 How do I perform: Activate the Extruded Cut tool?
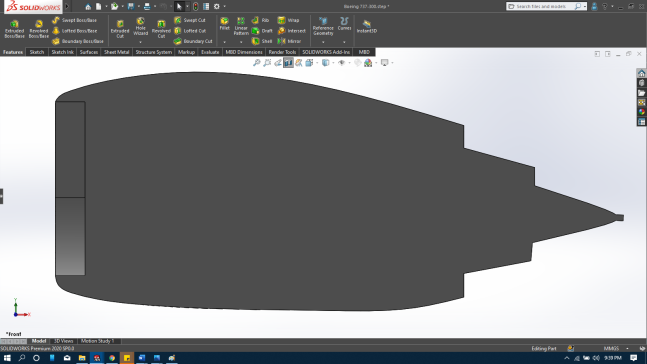click(120, 29)
